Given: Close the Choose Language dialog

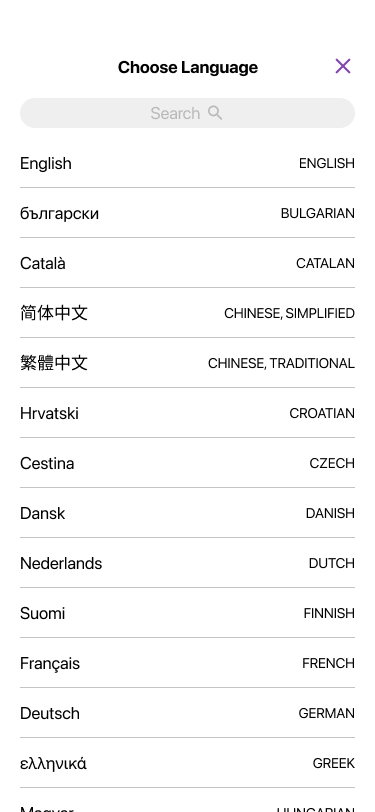Looking at the screenshot, I should [x=343, y=66].
